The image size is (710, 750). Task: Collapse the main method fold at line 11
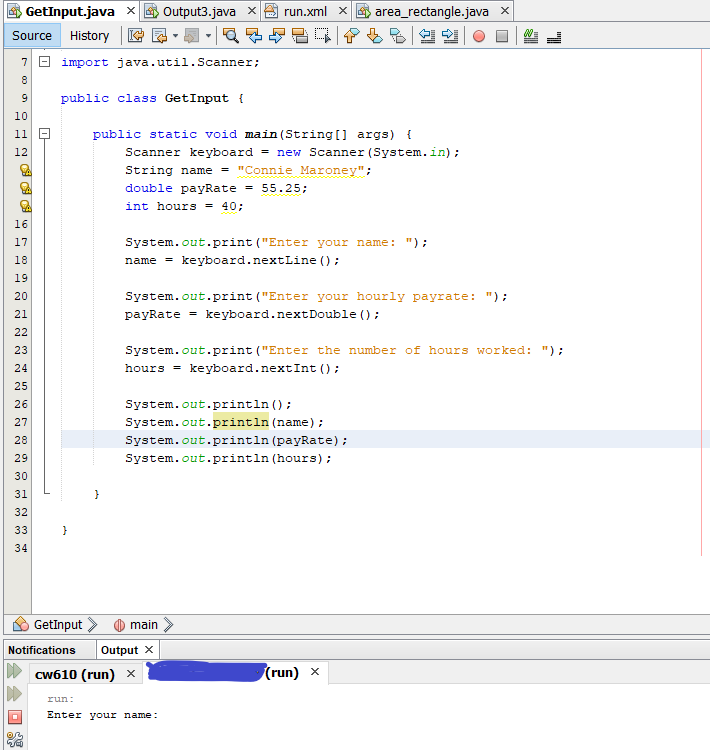pyautogui.click(x=44, y=133)
